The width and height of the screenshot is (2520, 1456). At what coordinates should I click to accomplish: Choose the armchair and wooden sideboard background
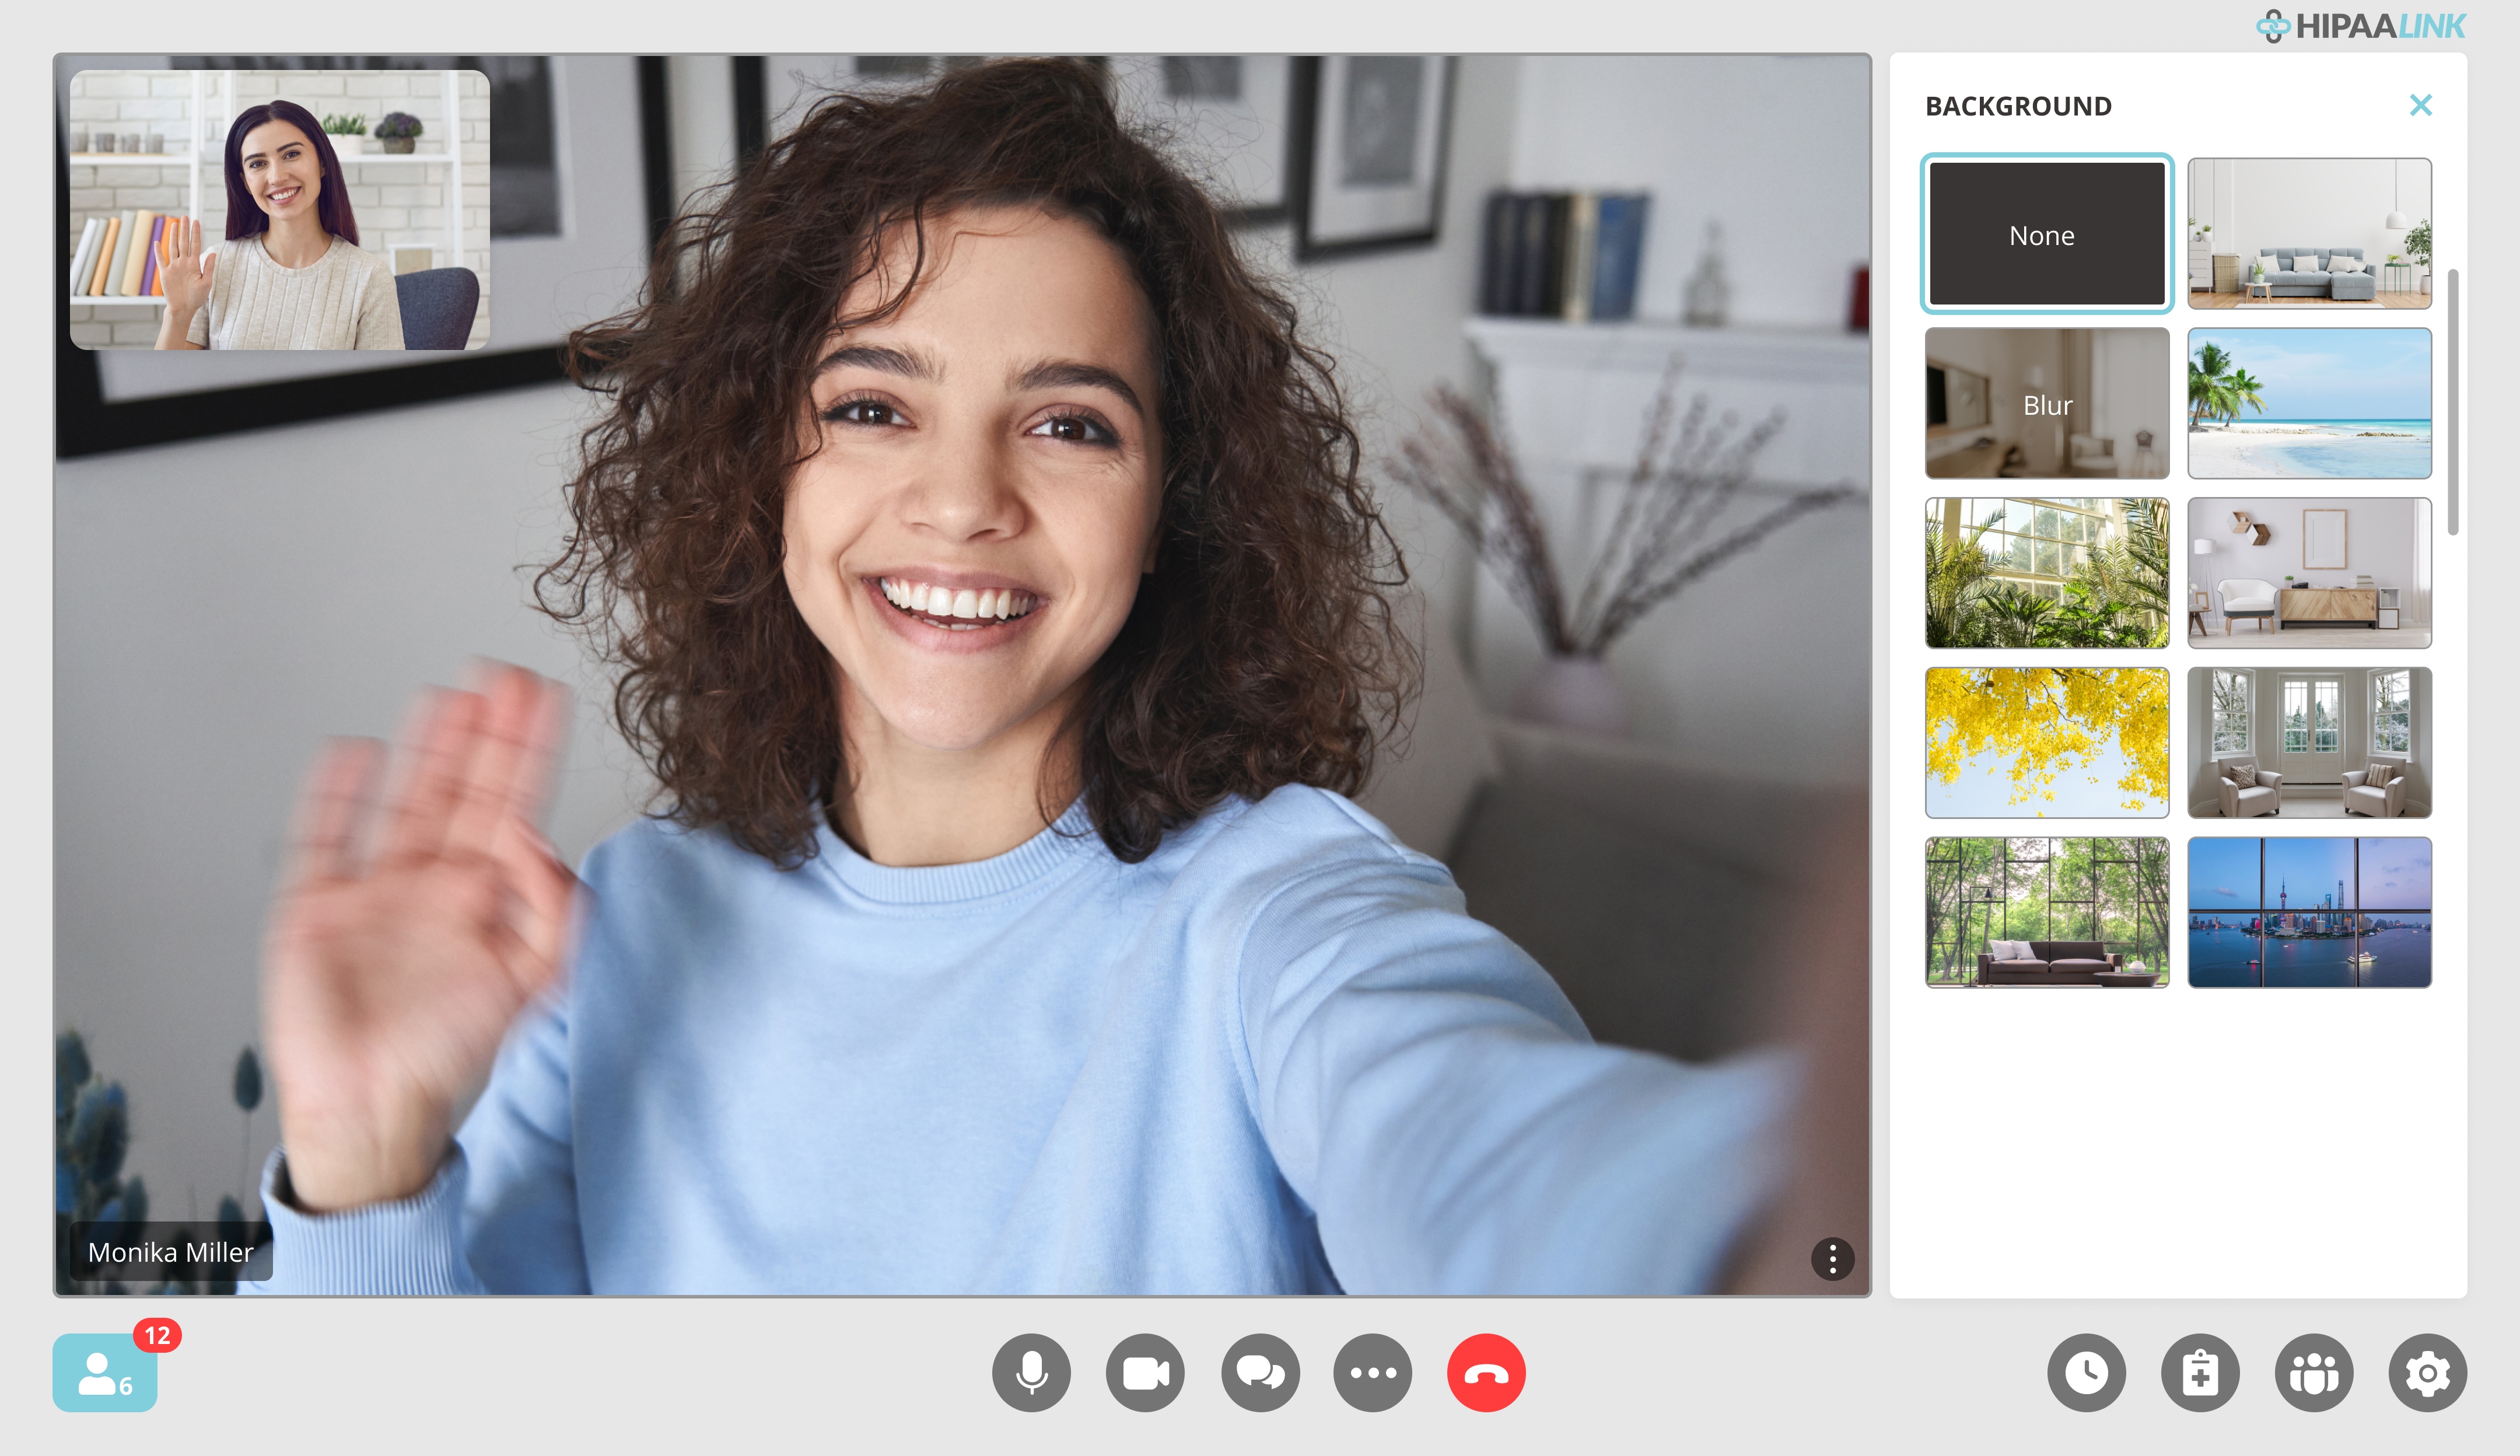[x=2310, y=573]
